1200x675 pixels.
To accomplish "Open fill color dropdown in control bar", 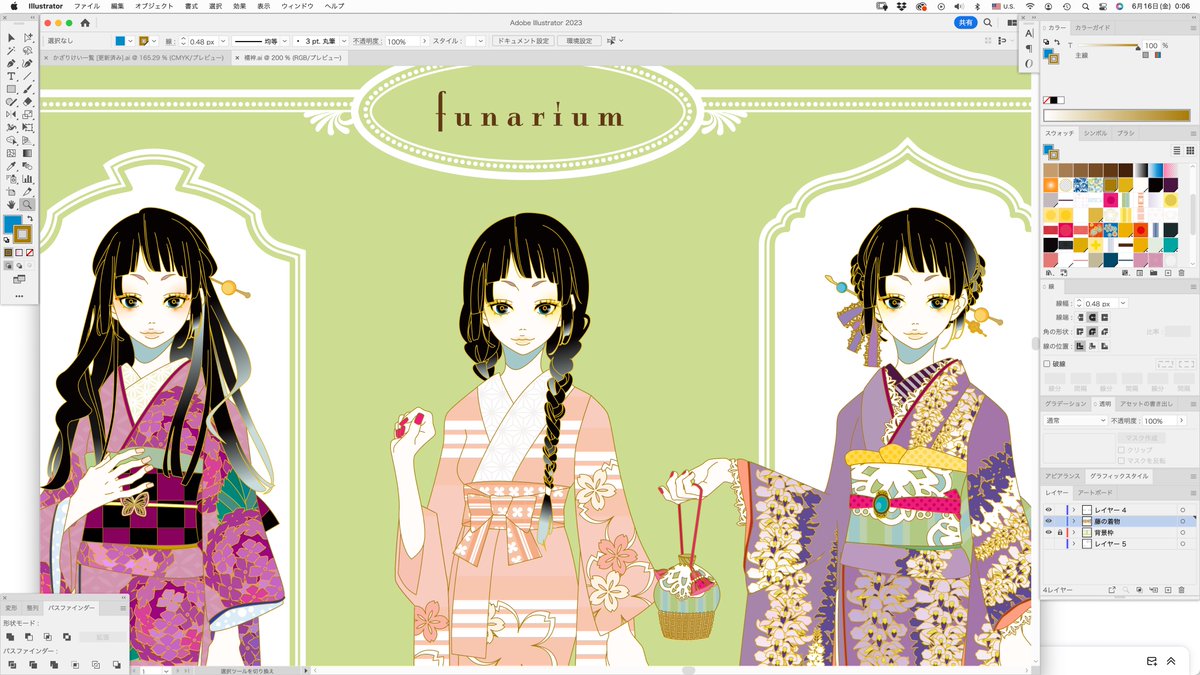I will [x=131, y=41].
